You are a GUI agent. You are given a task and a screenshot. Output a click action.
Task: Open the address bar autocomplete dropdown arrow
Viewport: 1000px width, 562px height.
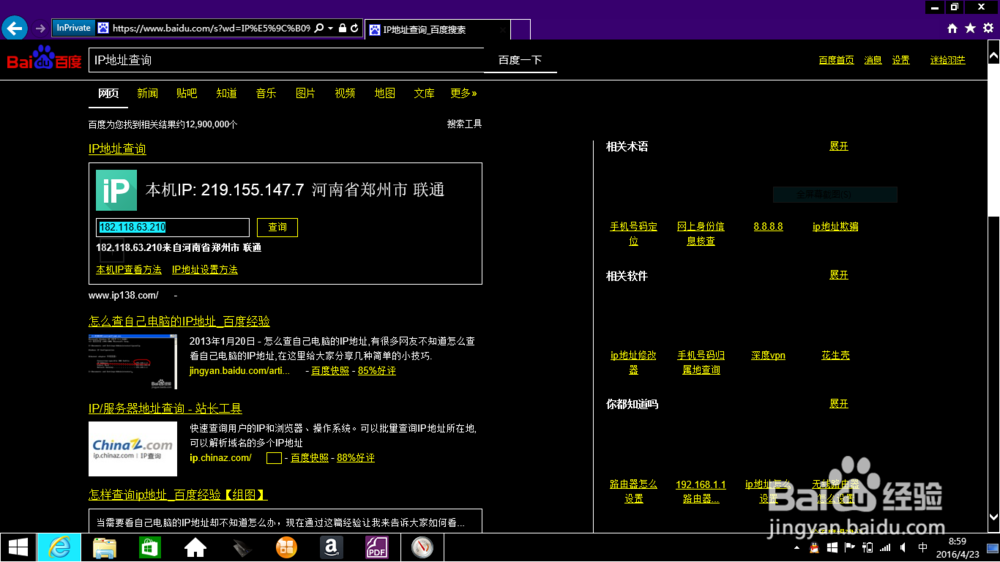330,29
